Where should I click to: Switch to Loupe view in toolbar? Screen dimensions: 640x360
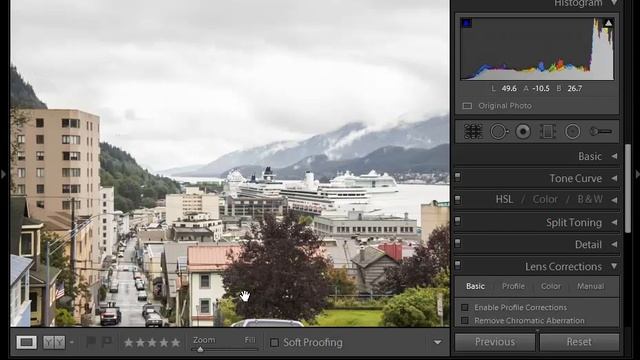tap(27, 342)
